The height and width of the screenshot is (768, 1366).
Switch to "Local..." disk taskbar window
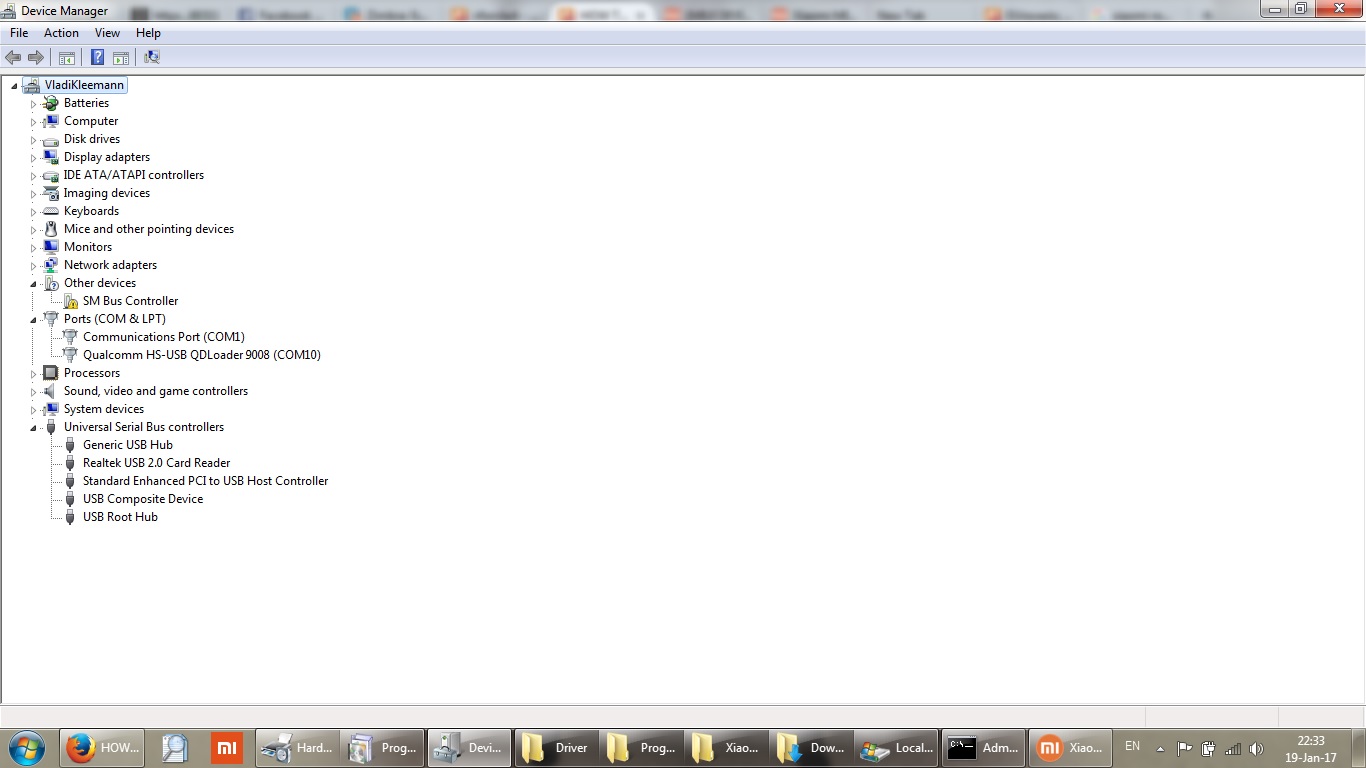[x=897, y=747]
